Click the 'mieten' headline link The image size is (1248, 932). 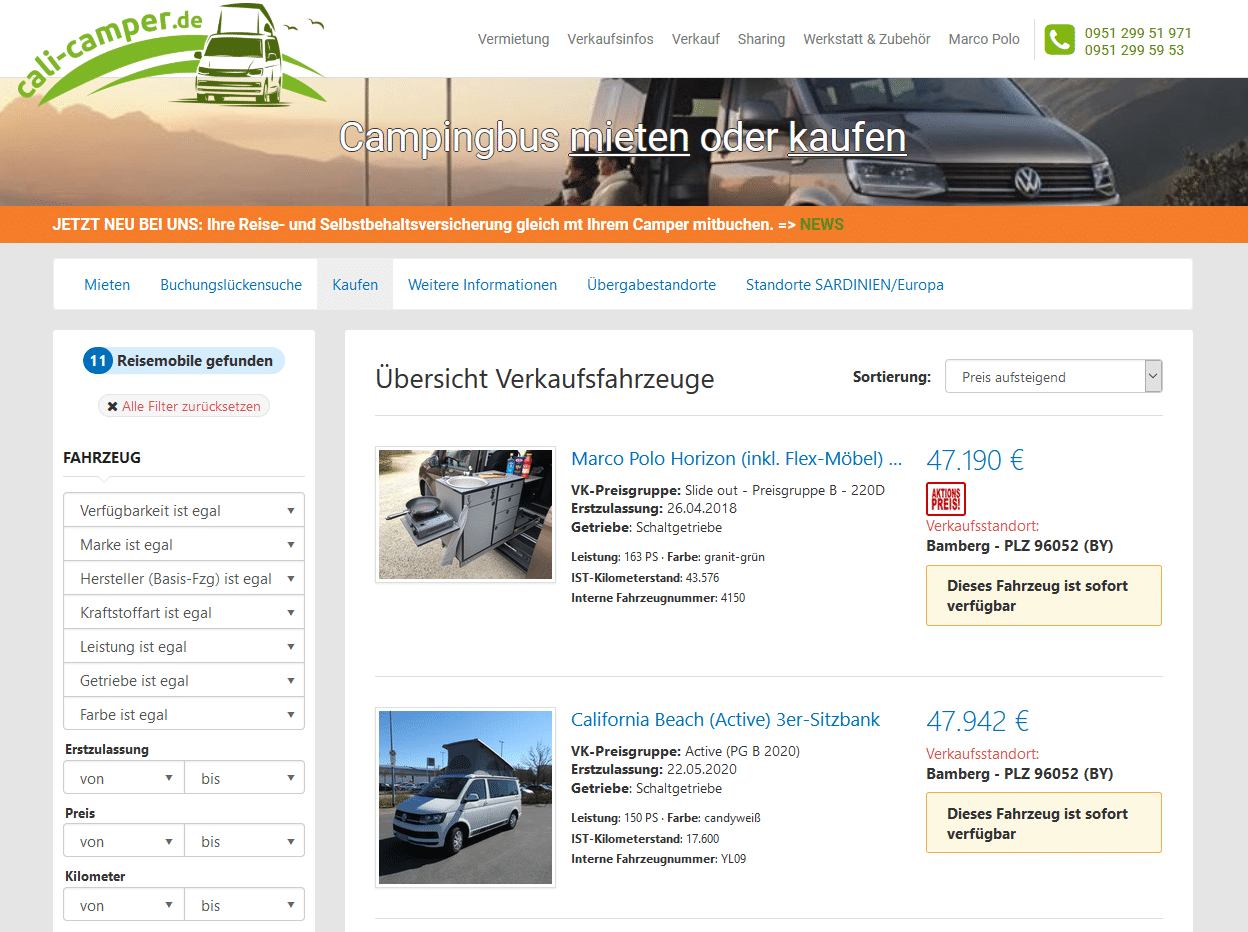tap(629, 137)
